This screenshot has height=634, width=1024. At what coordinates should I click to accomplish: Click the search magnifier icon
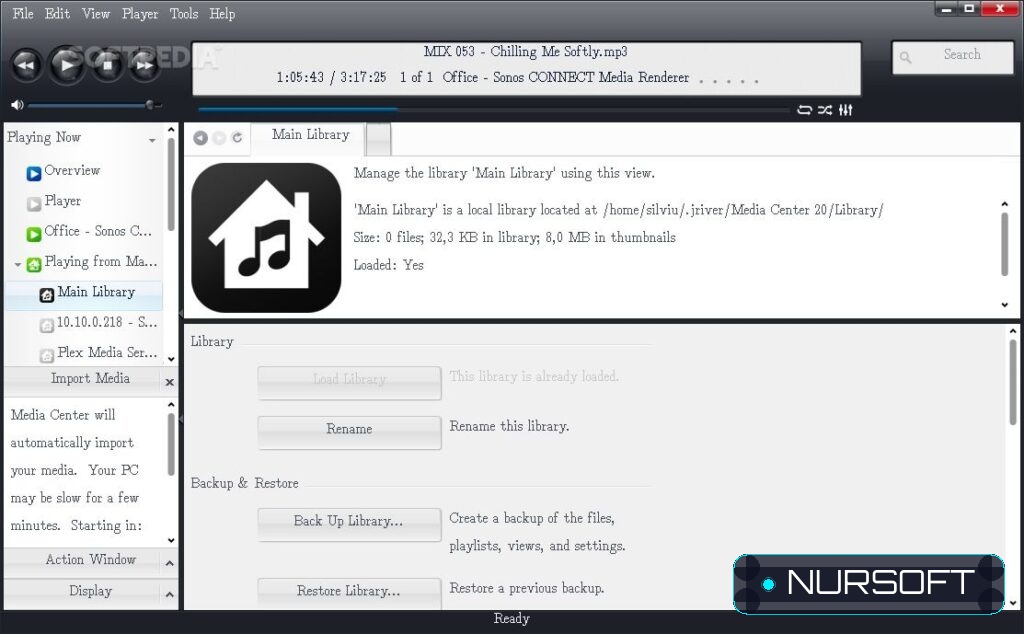coord(905,57)
